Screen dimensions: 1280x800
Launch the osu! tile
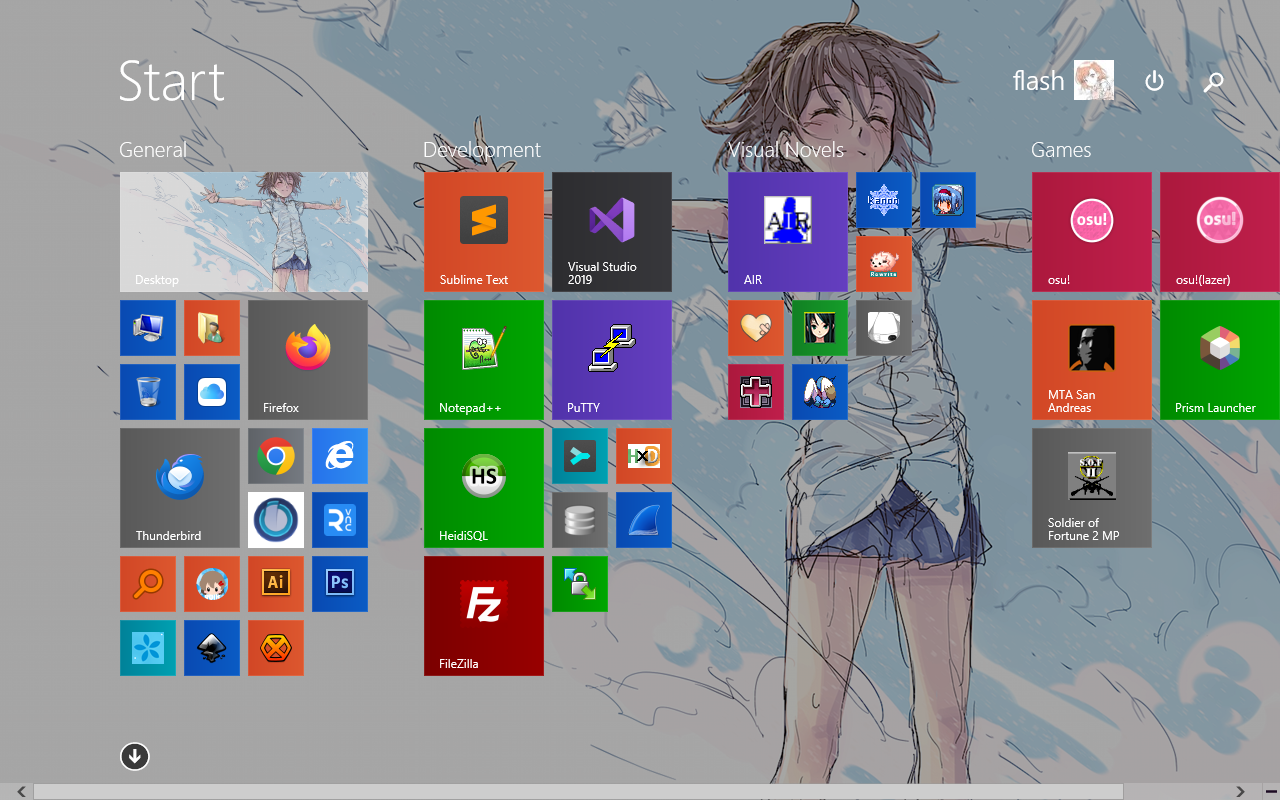[1092, 232]
